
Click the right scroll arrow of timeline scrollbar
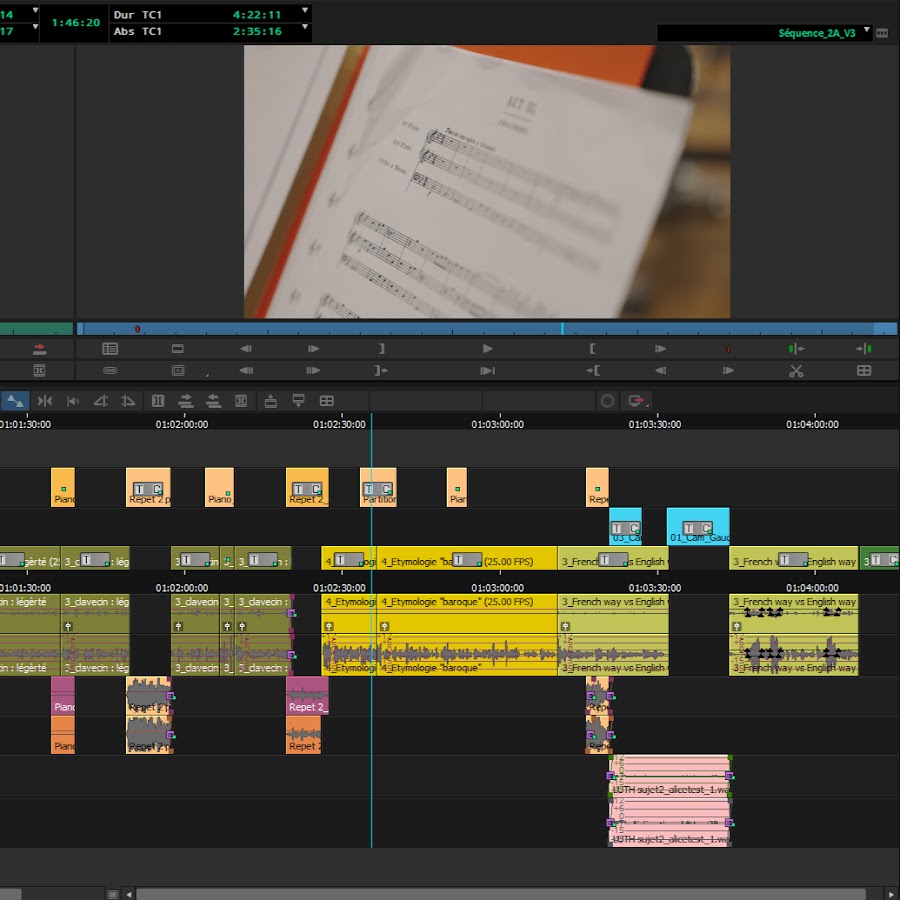[892, 894]
